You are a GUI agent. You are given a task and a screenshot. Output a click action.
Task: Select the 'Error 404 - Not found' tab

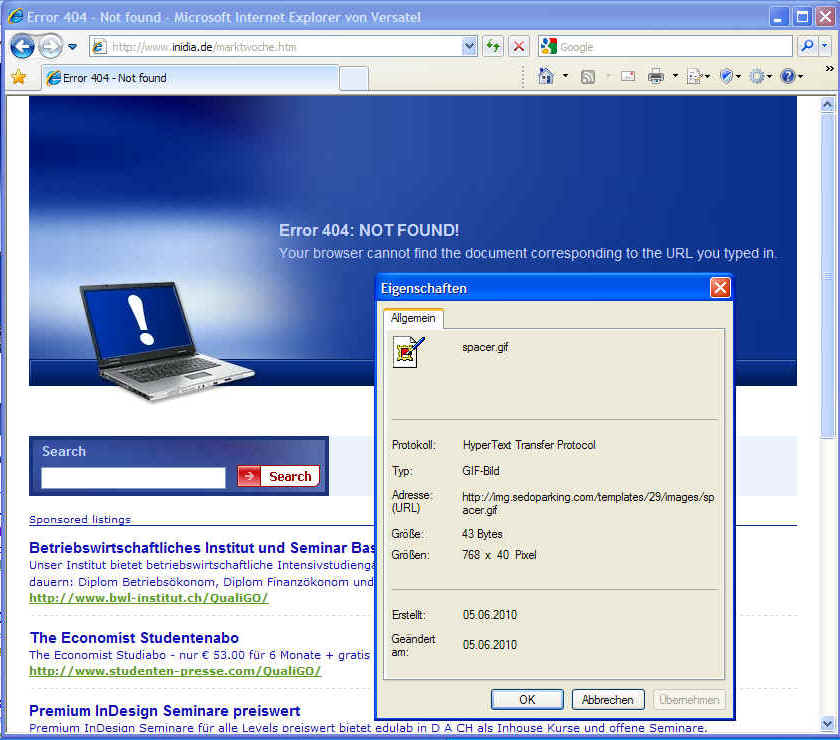pyautogui.click(x=190, y=78)
